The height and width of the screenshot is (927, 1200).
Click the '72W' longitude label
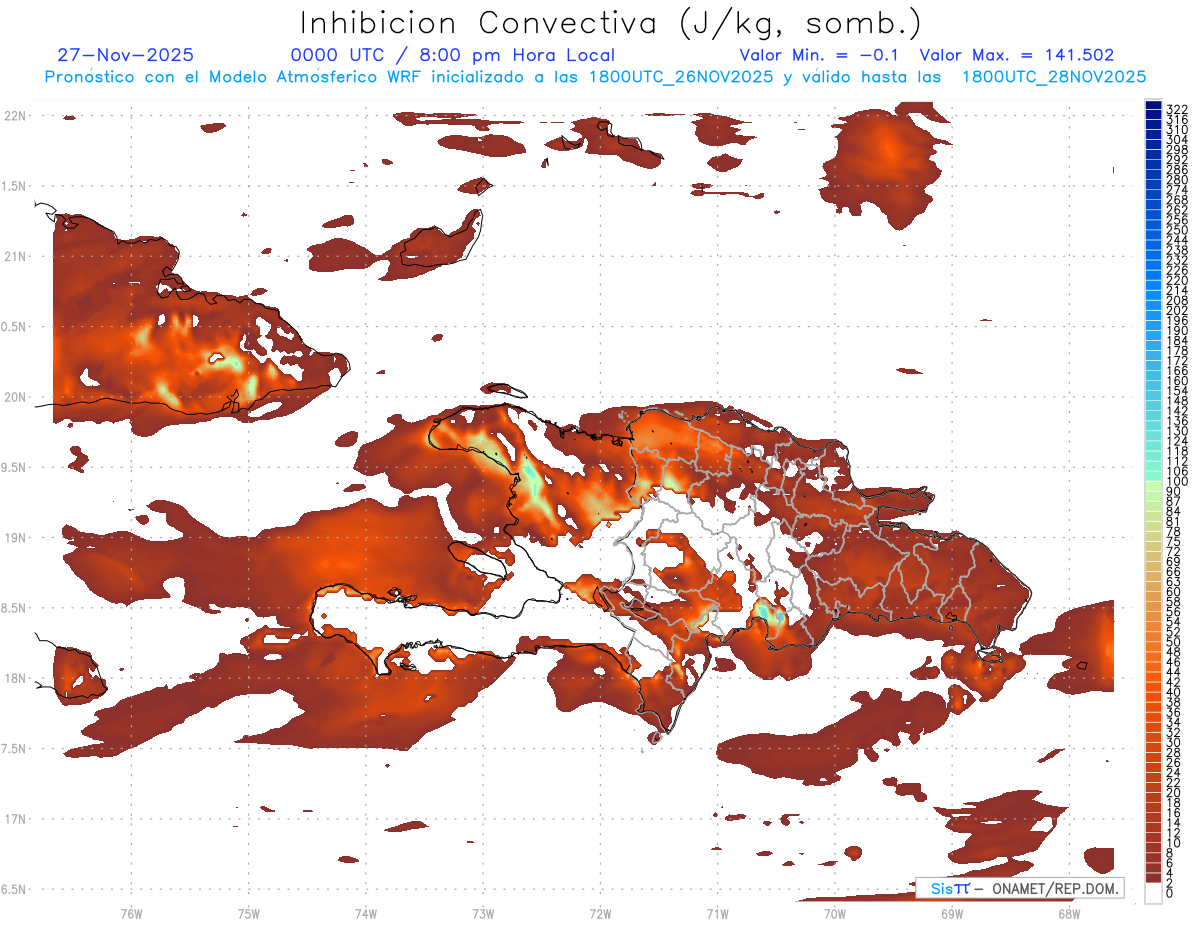pos(600,912)
